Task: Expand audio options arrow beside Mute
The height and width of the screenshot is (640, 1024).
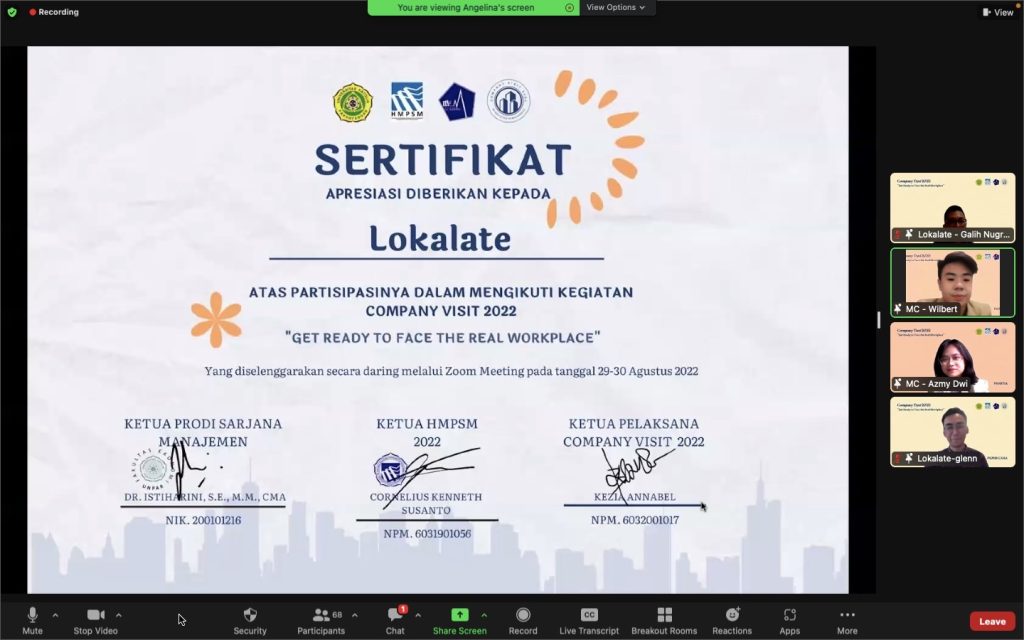Action: (x=55, y=615)
